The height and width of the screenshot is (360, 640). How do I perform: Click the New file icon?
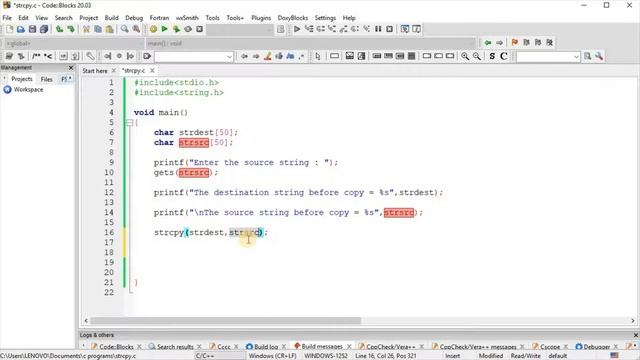coord(9,29)
